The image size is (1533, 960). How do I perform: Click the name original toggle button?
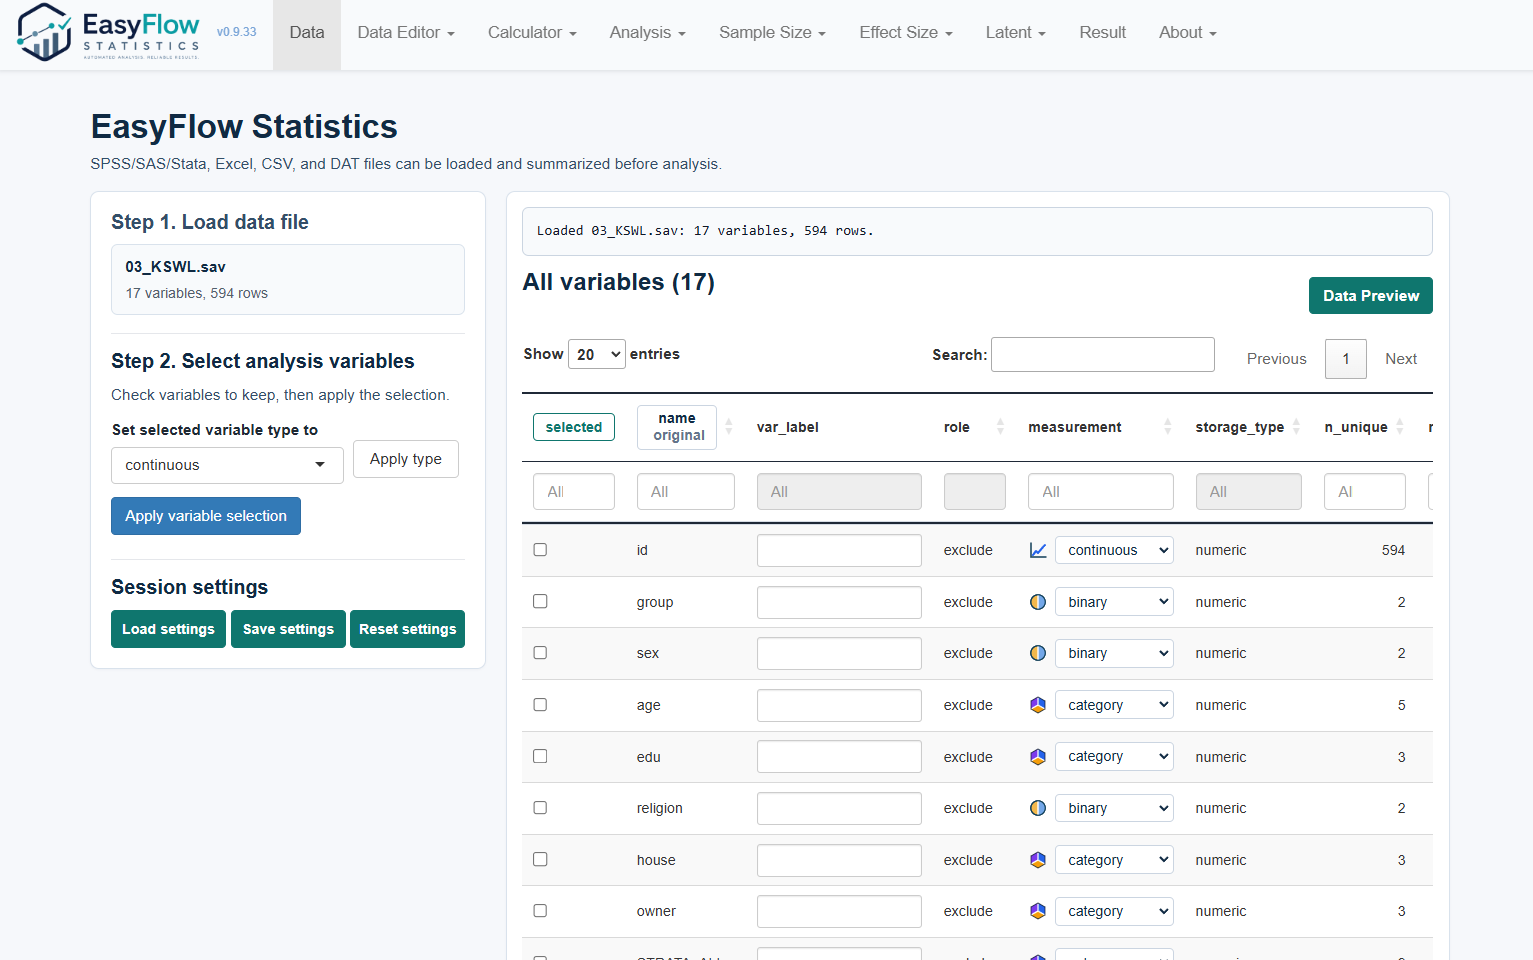tap(677, 427)
